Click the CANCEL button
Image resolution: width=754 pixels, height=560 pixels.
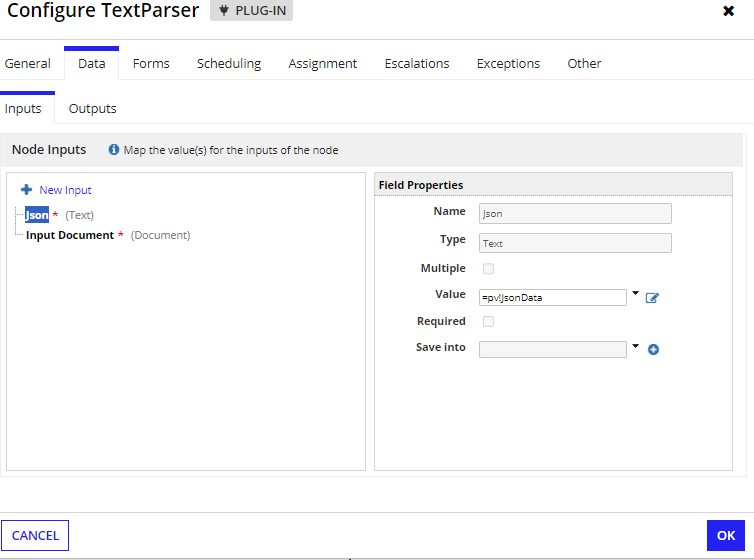35,535
